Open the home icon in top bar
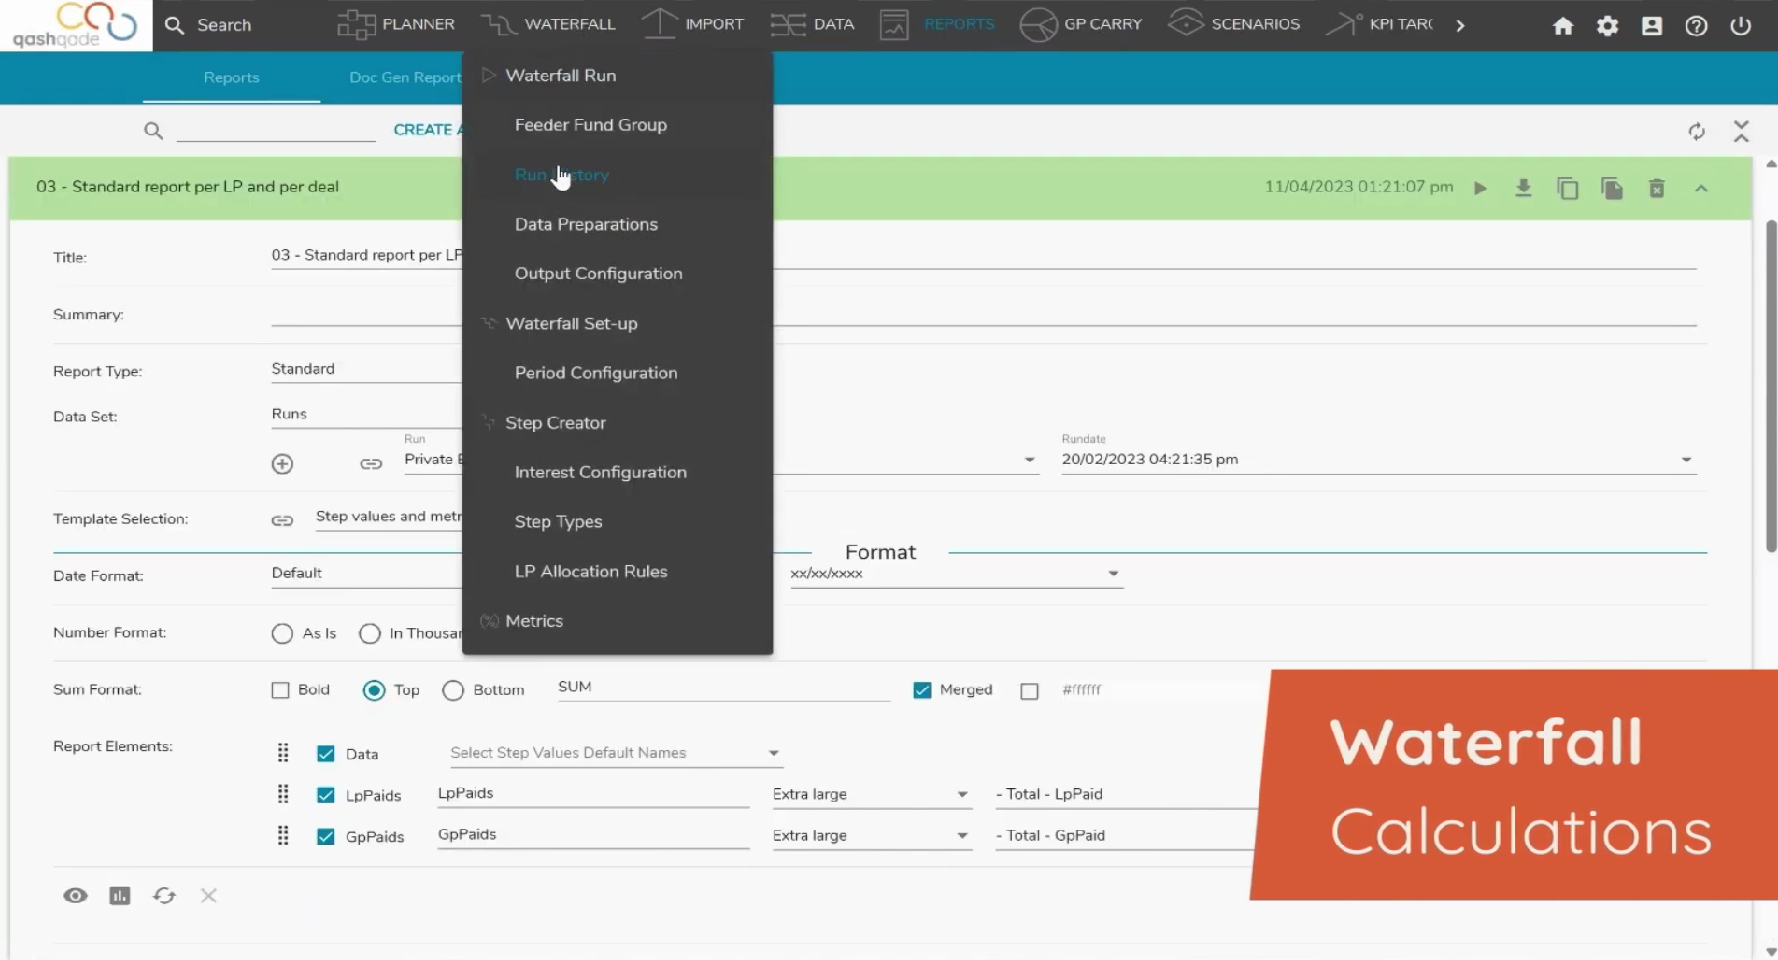 [1563, 26]
